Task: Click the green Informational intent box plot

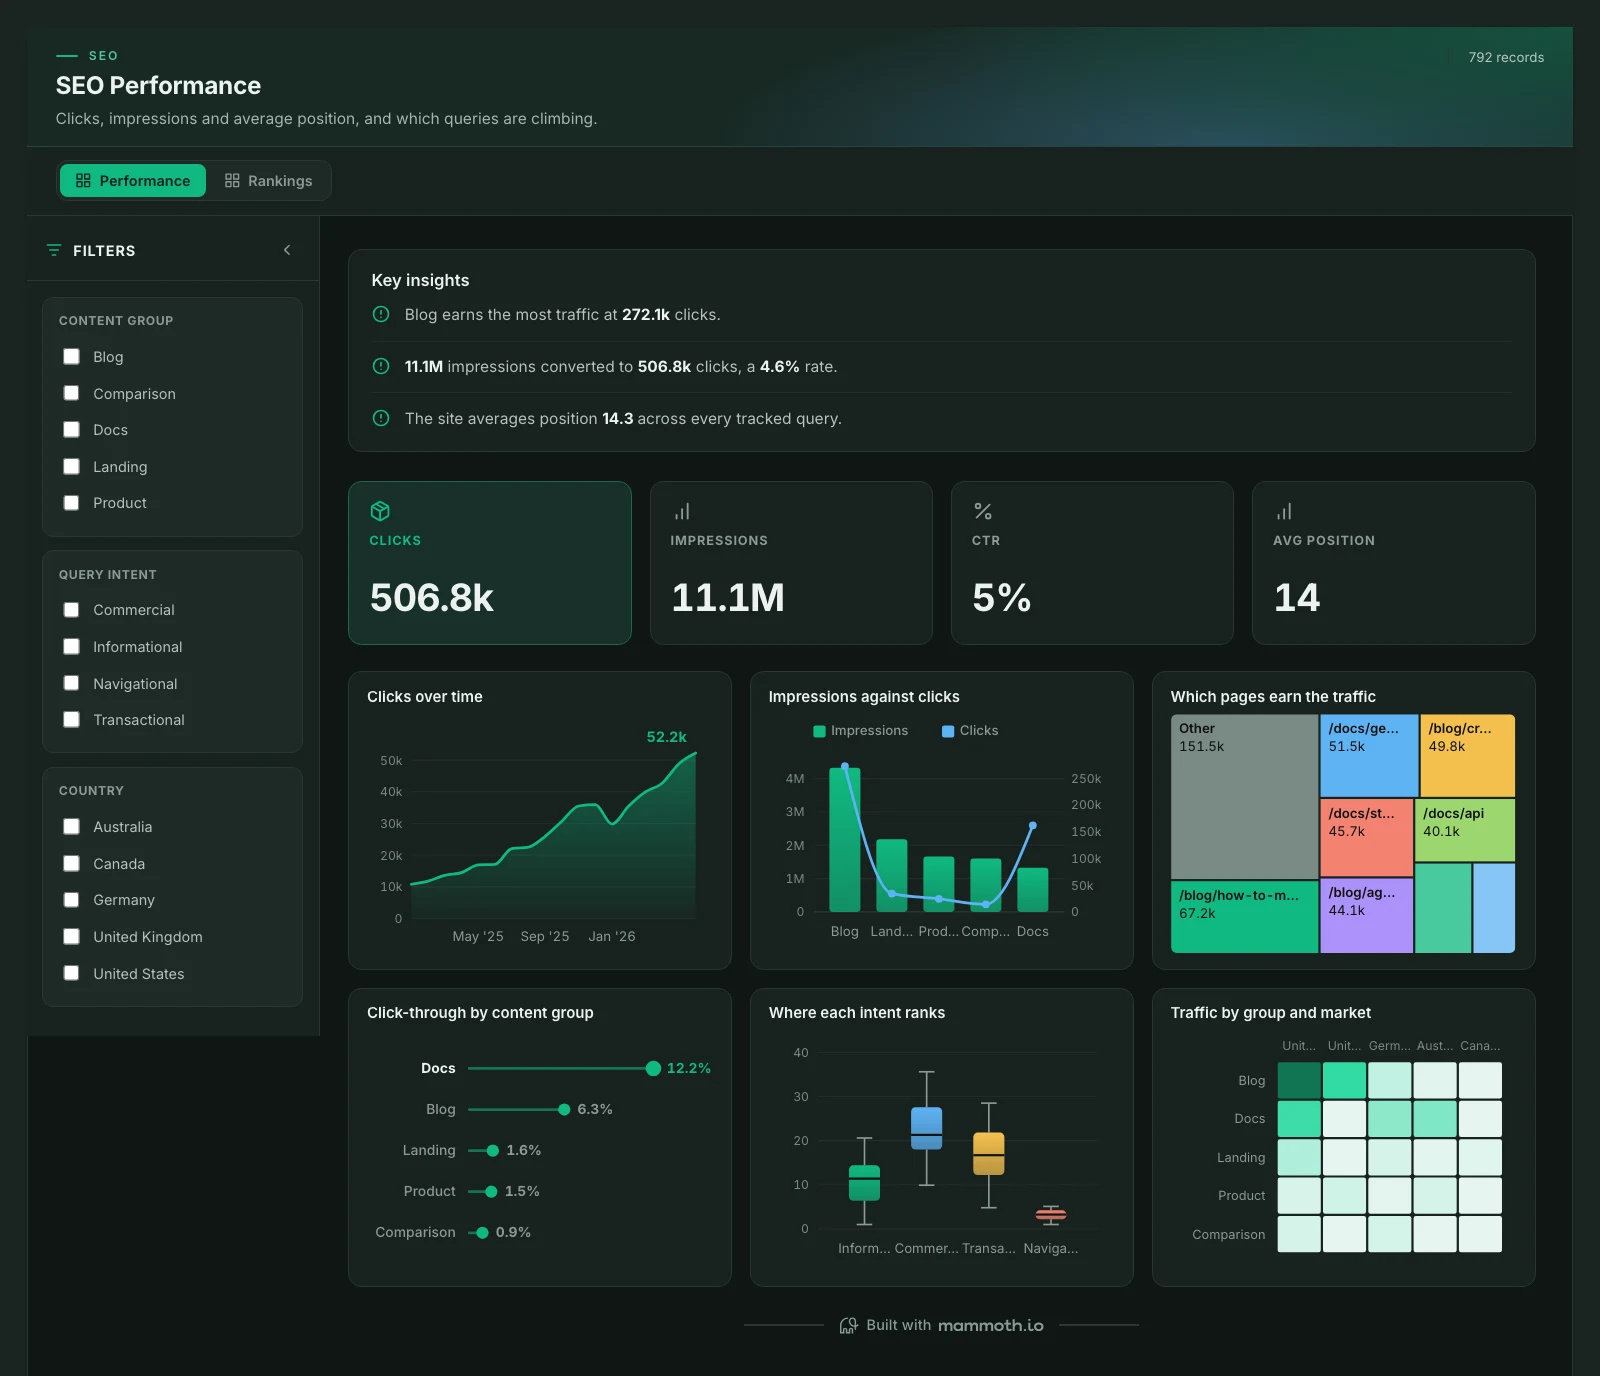Action: tap(864, 1183)
